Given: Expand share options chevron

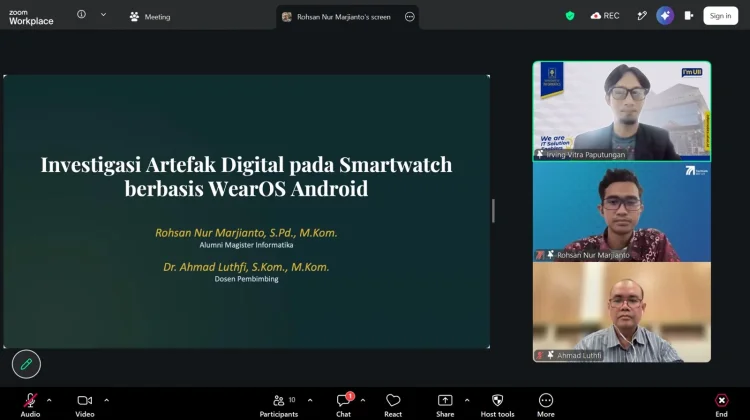Looking at the screenshot, I should [x=467, y=400].
